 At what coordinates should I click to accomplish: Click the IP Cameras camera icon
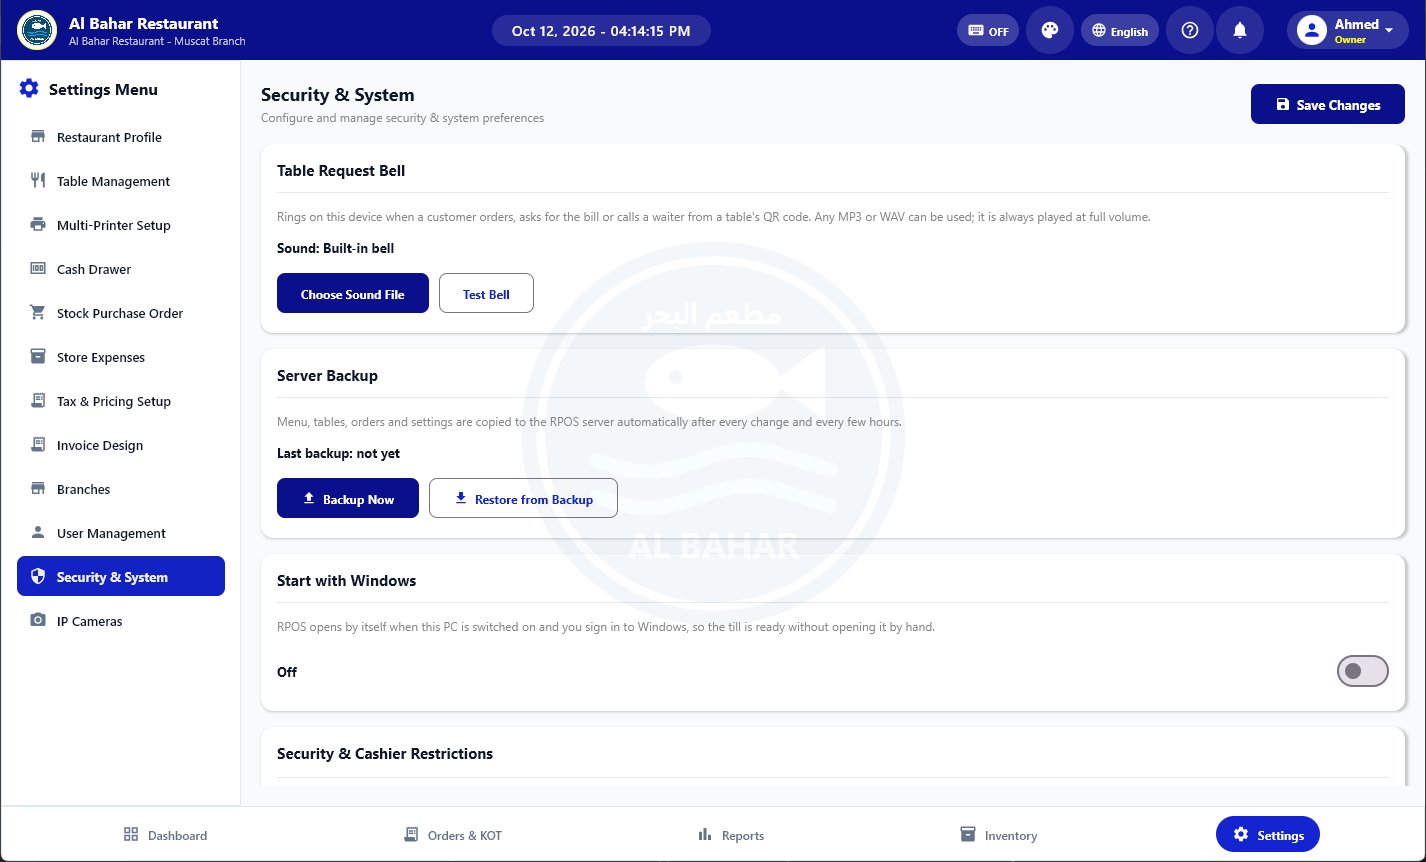point(38,621)
